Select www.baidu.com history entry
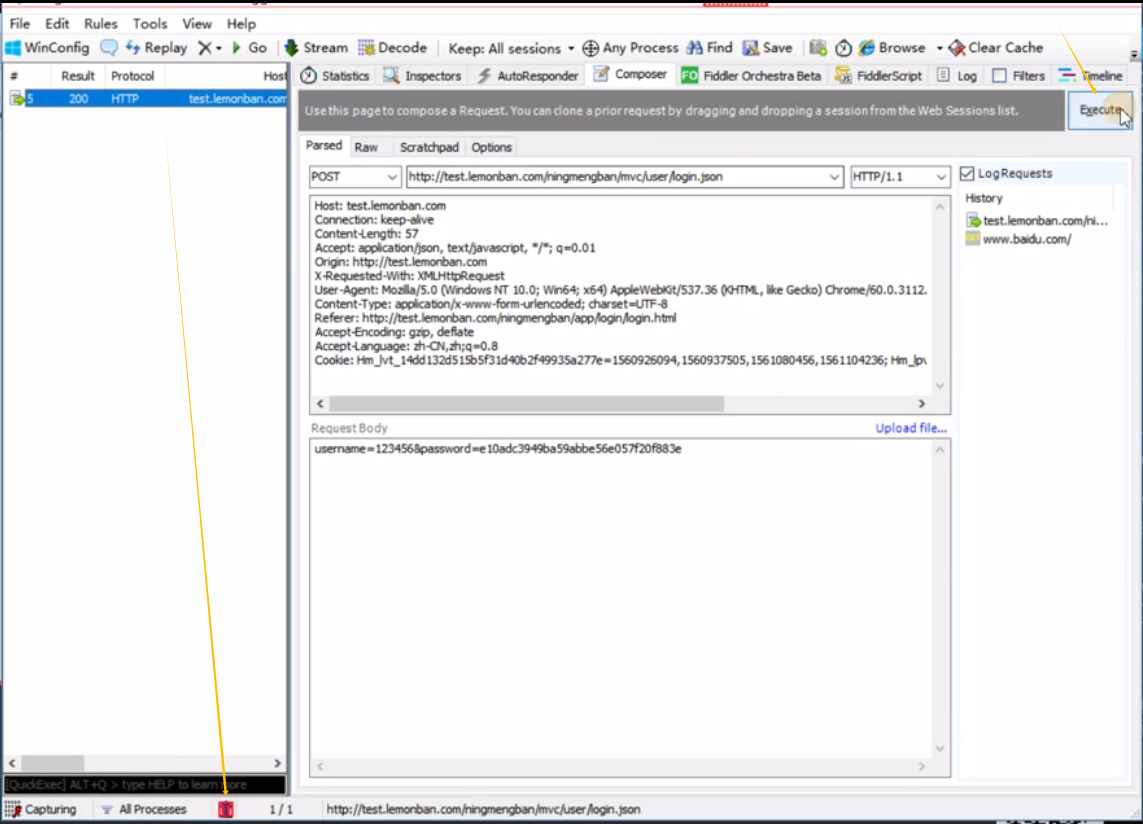The image size is (1143, 824). (1018, 239)
